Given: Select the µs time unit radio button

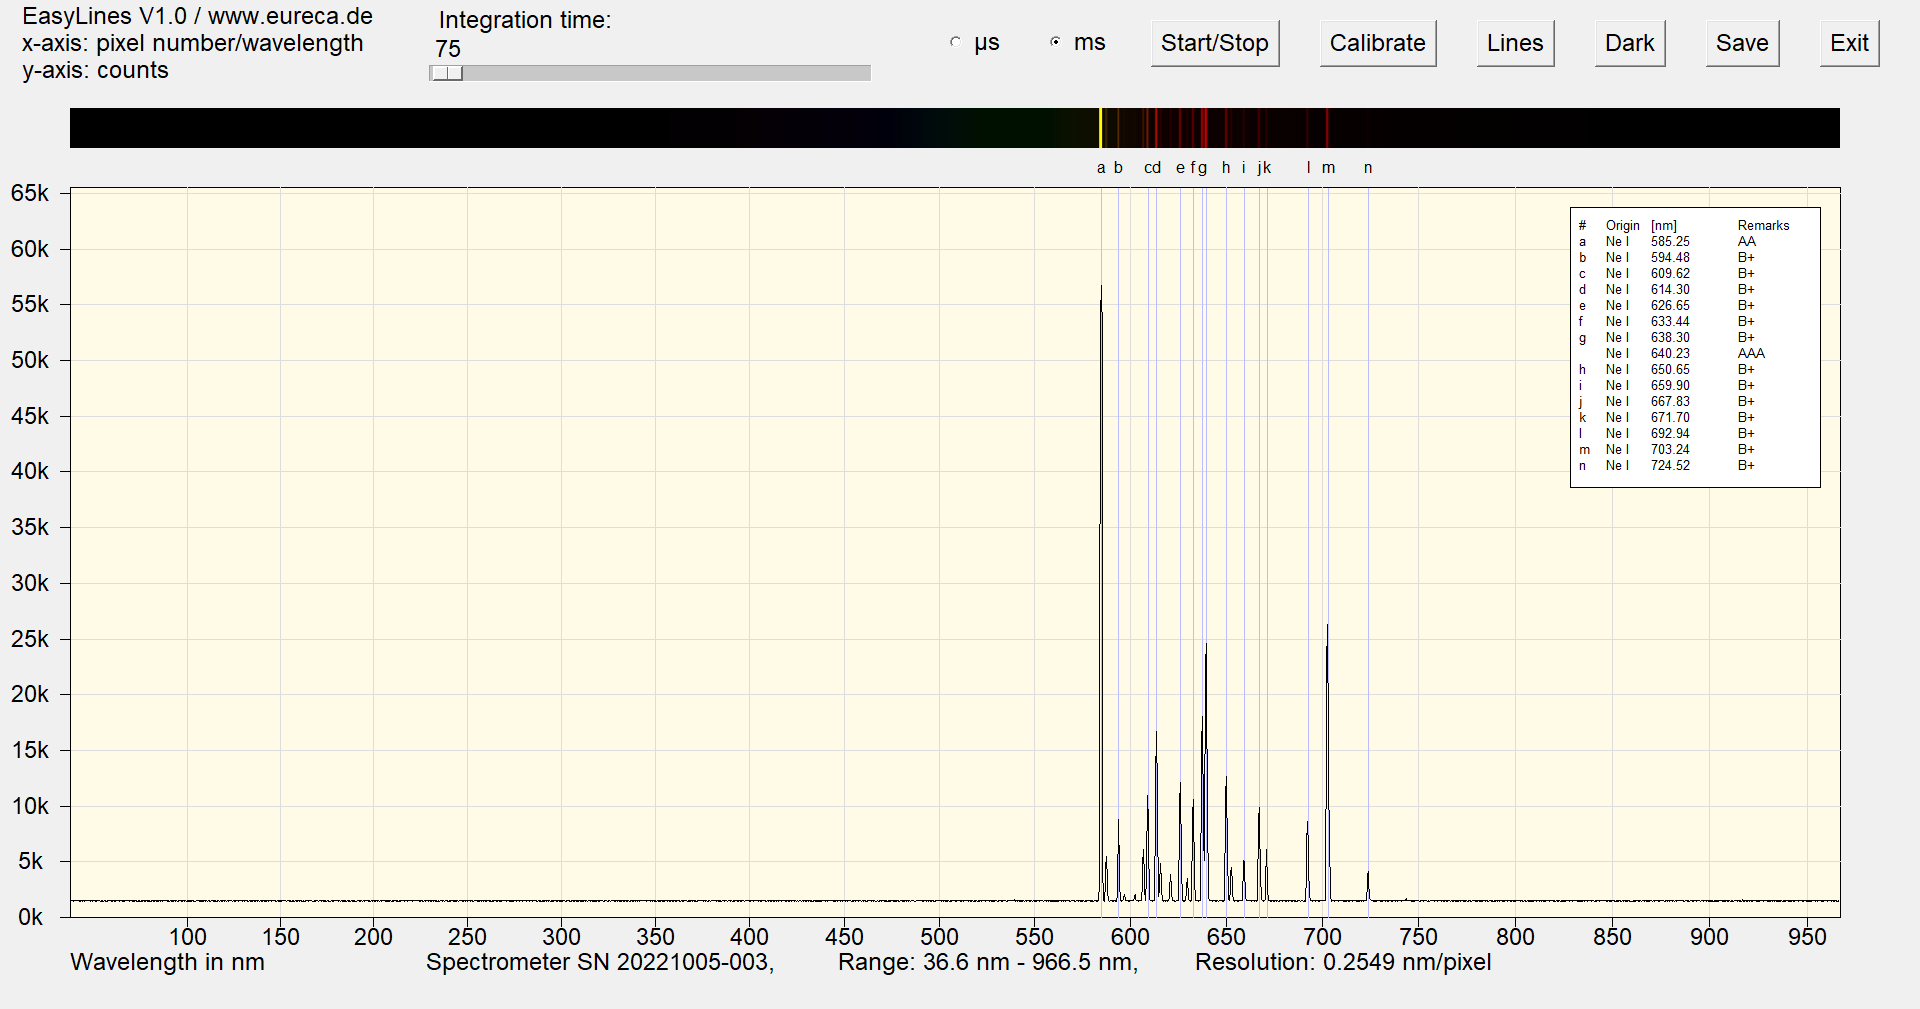Looking at the screenshot, I should click(956, 42).
